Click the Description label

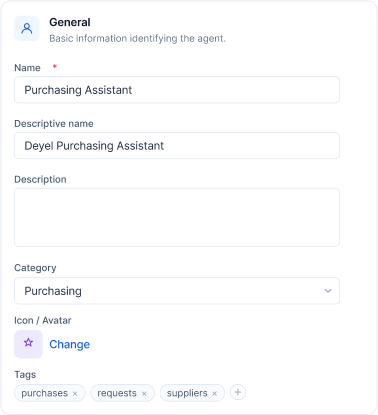(x=40, y=179)
